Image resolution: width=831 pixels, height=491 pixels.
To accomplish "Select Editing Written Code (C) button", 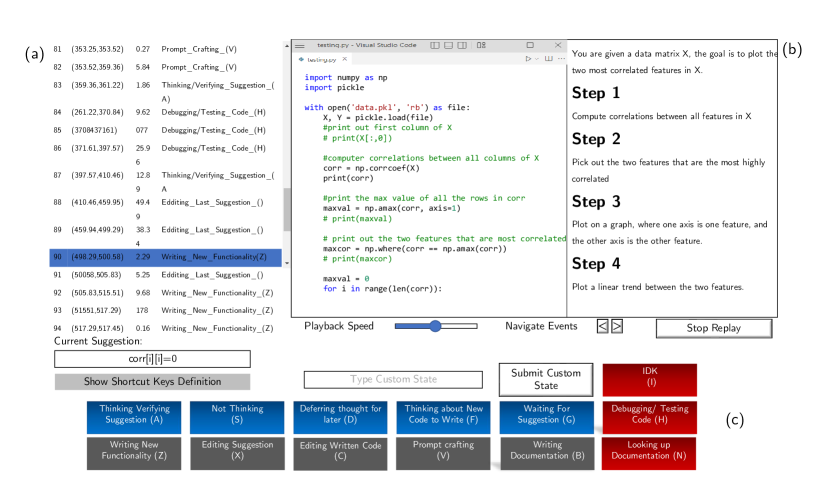I will (x=340, y=454).
